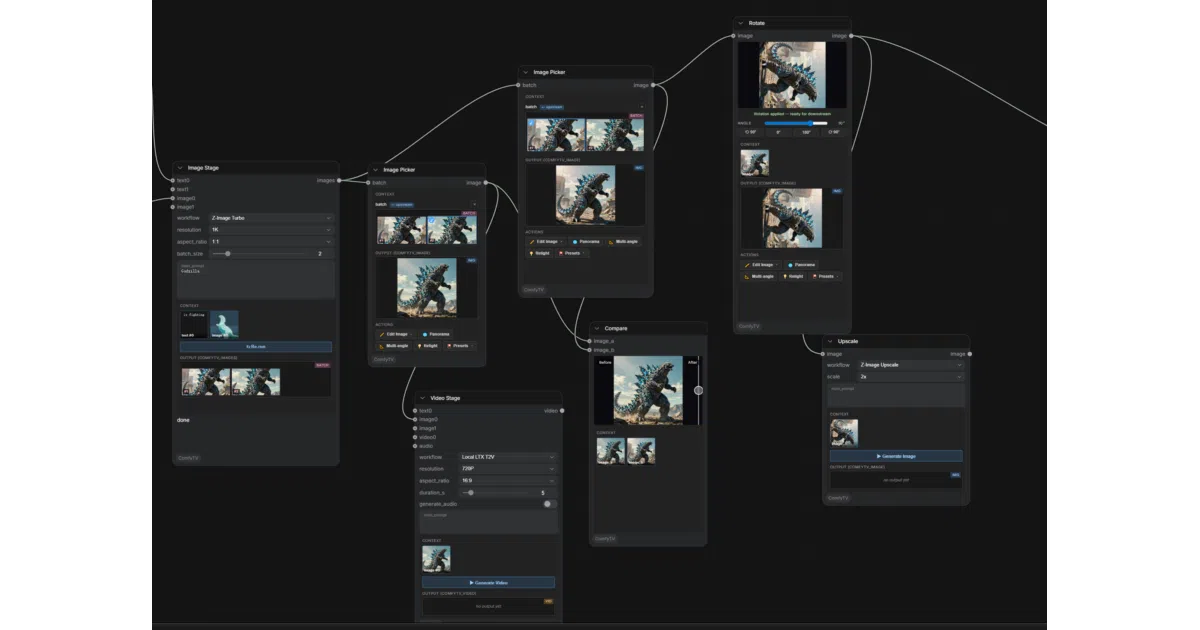This screenshot has width=1200, height=630.
Task: Click Generate Video button in Video Stage
Action: (x=488, y=582)
